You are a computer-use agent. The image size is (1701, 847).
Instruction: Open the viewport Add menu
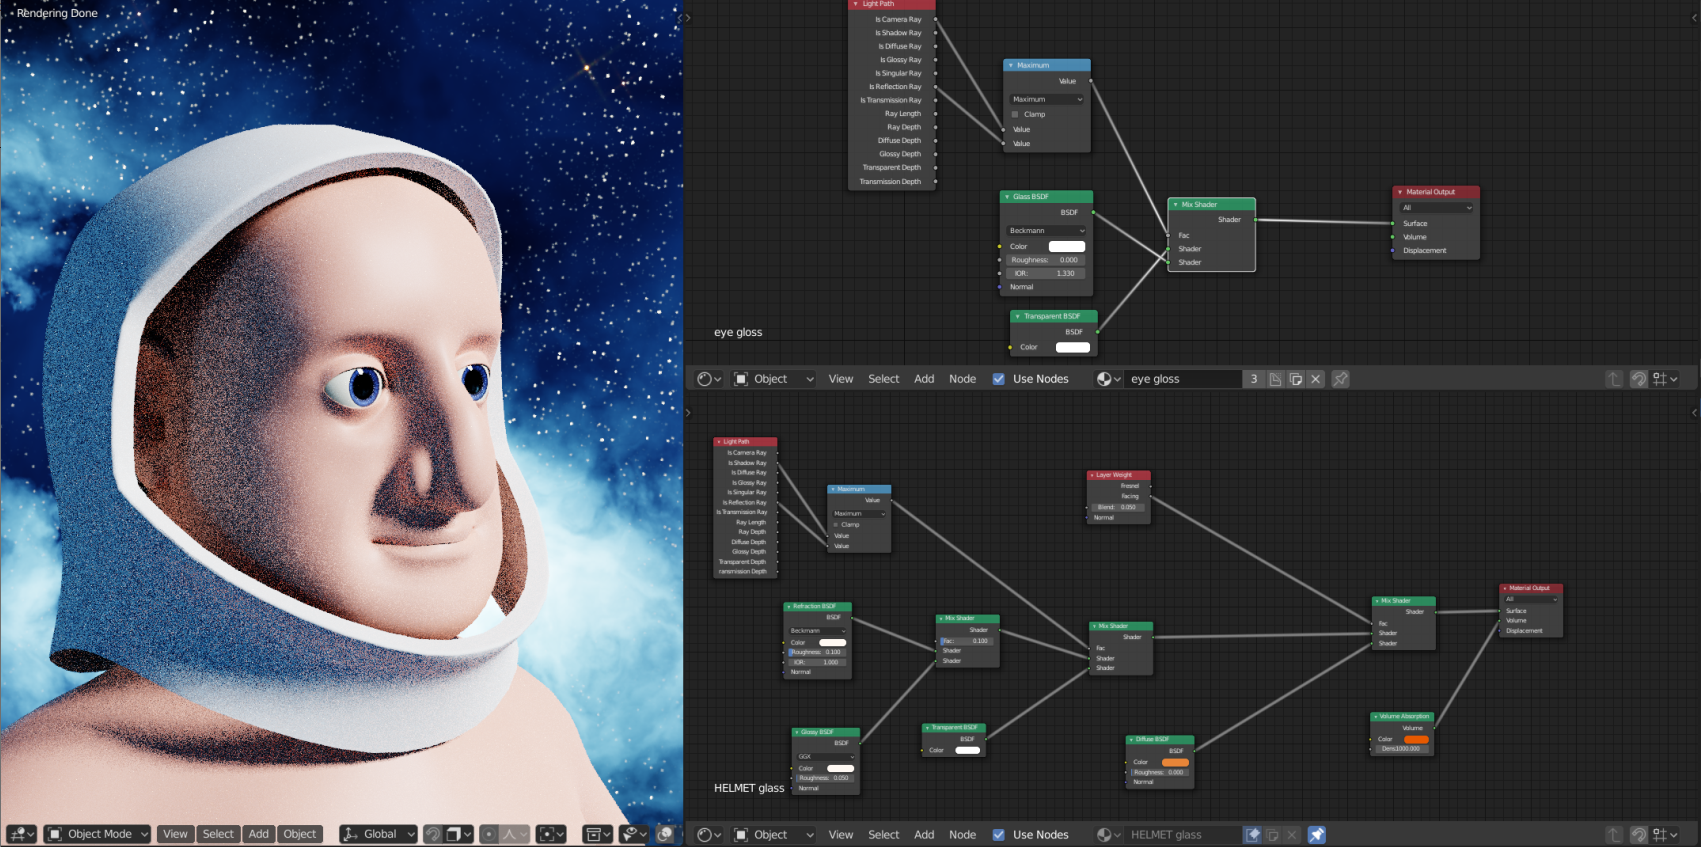259,834
